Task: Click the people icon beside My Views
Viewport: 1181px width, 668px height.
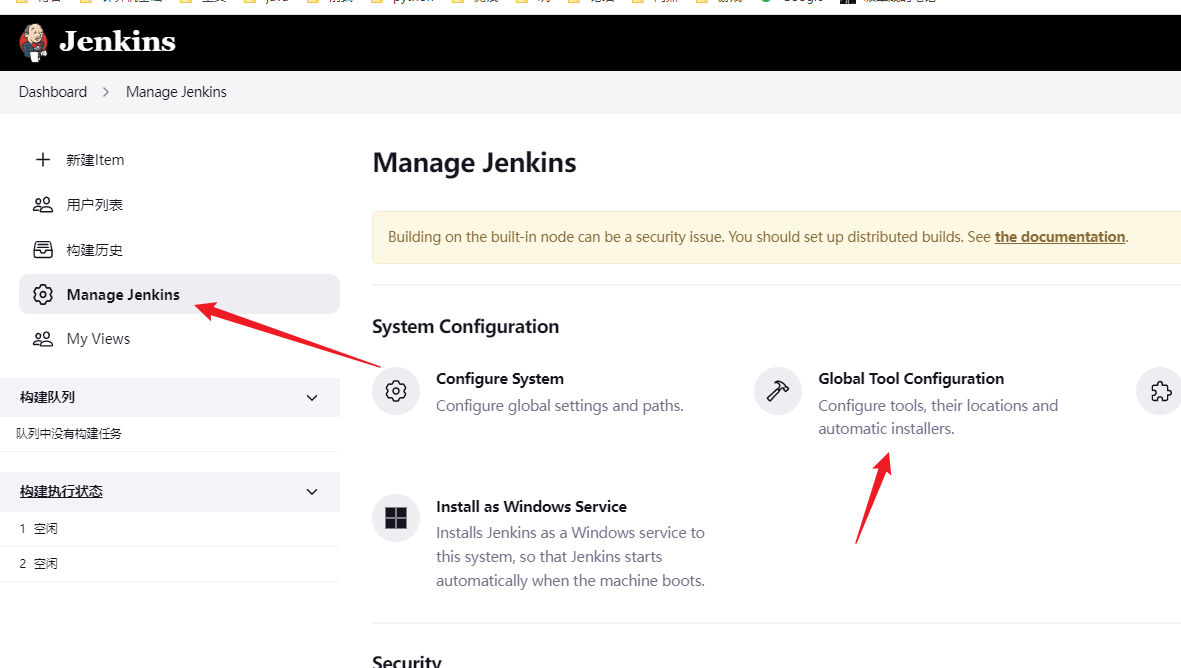Action: (43, 339)
